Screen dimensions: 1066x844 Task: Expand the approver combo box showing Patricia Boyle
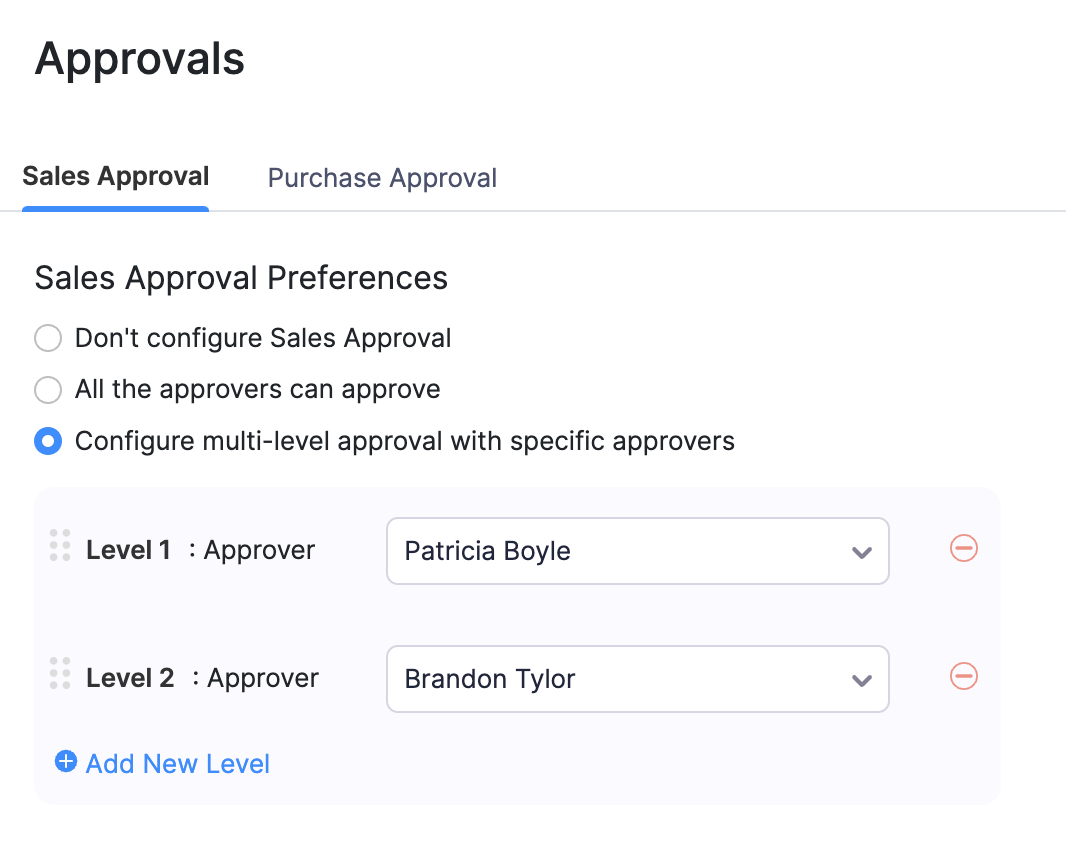637,551
